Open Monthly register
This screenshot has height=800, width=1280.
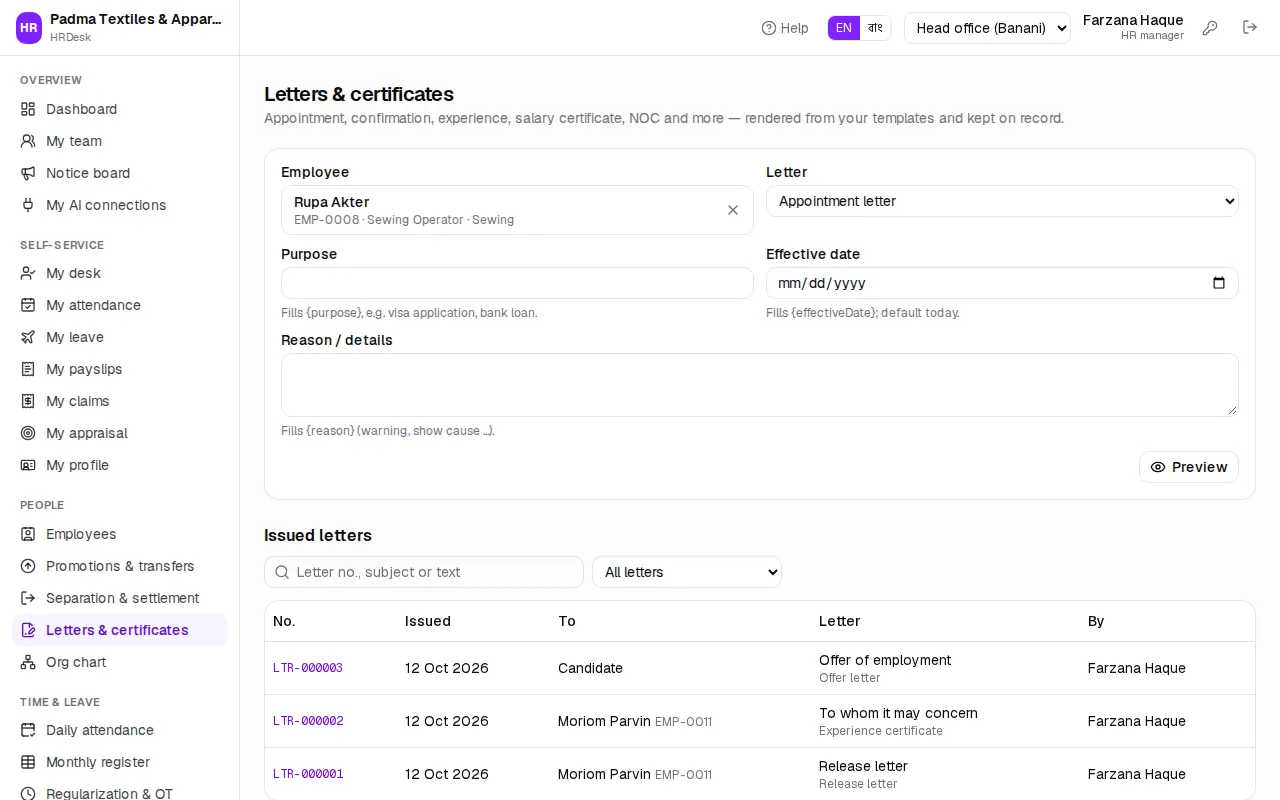tap(120, 762)
